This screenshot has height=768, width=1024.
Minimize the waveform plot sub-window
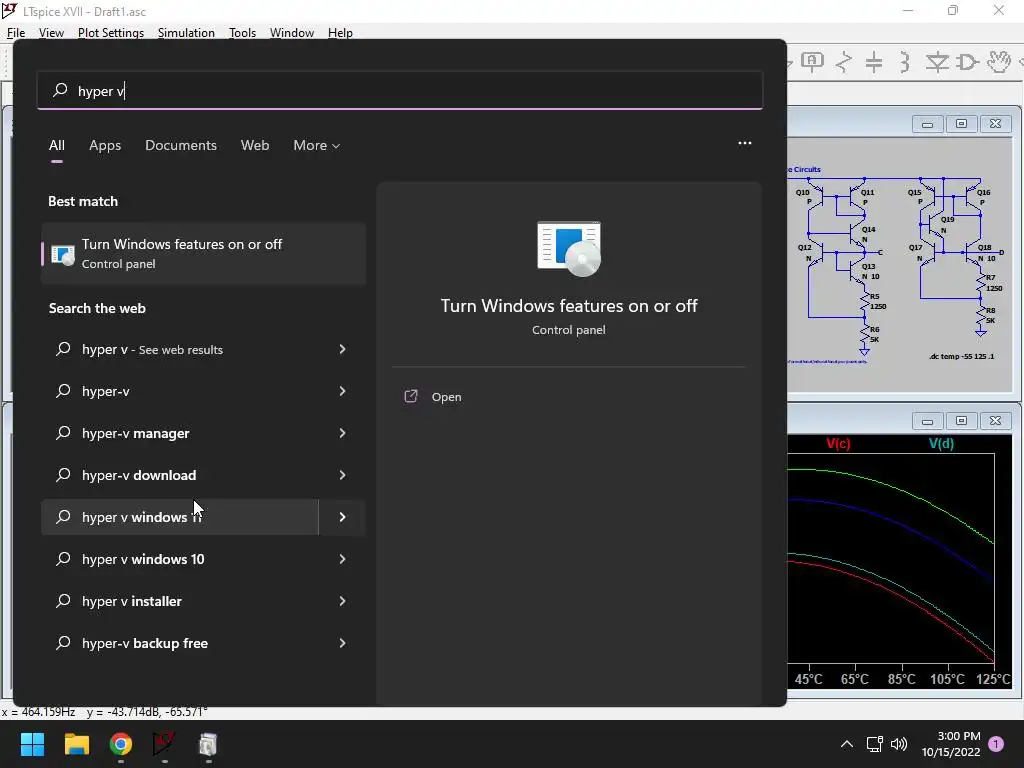point(927,421)
